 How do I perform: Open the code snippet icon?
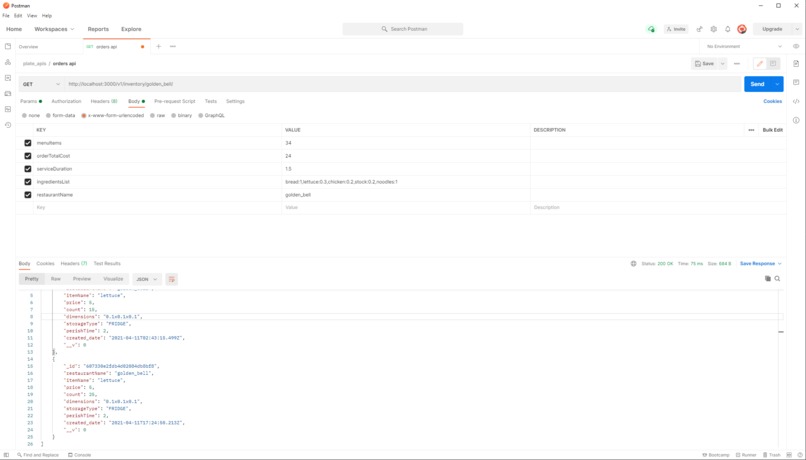pyautogui.click(x=796, y=101)
